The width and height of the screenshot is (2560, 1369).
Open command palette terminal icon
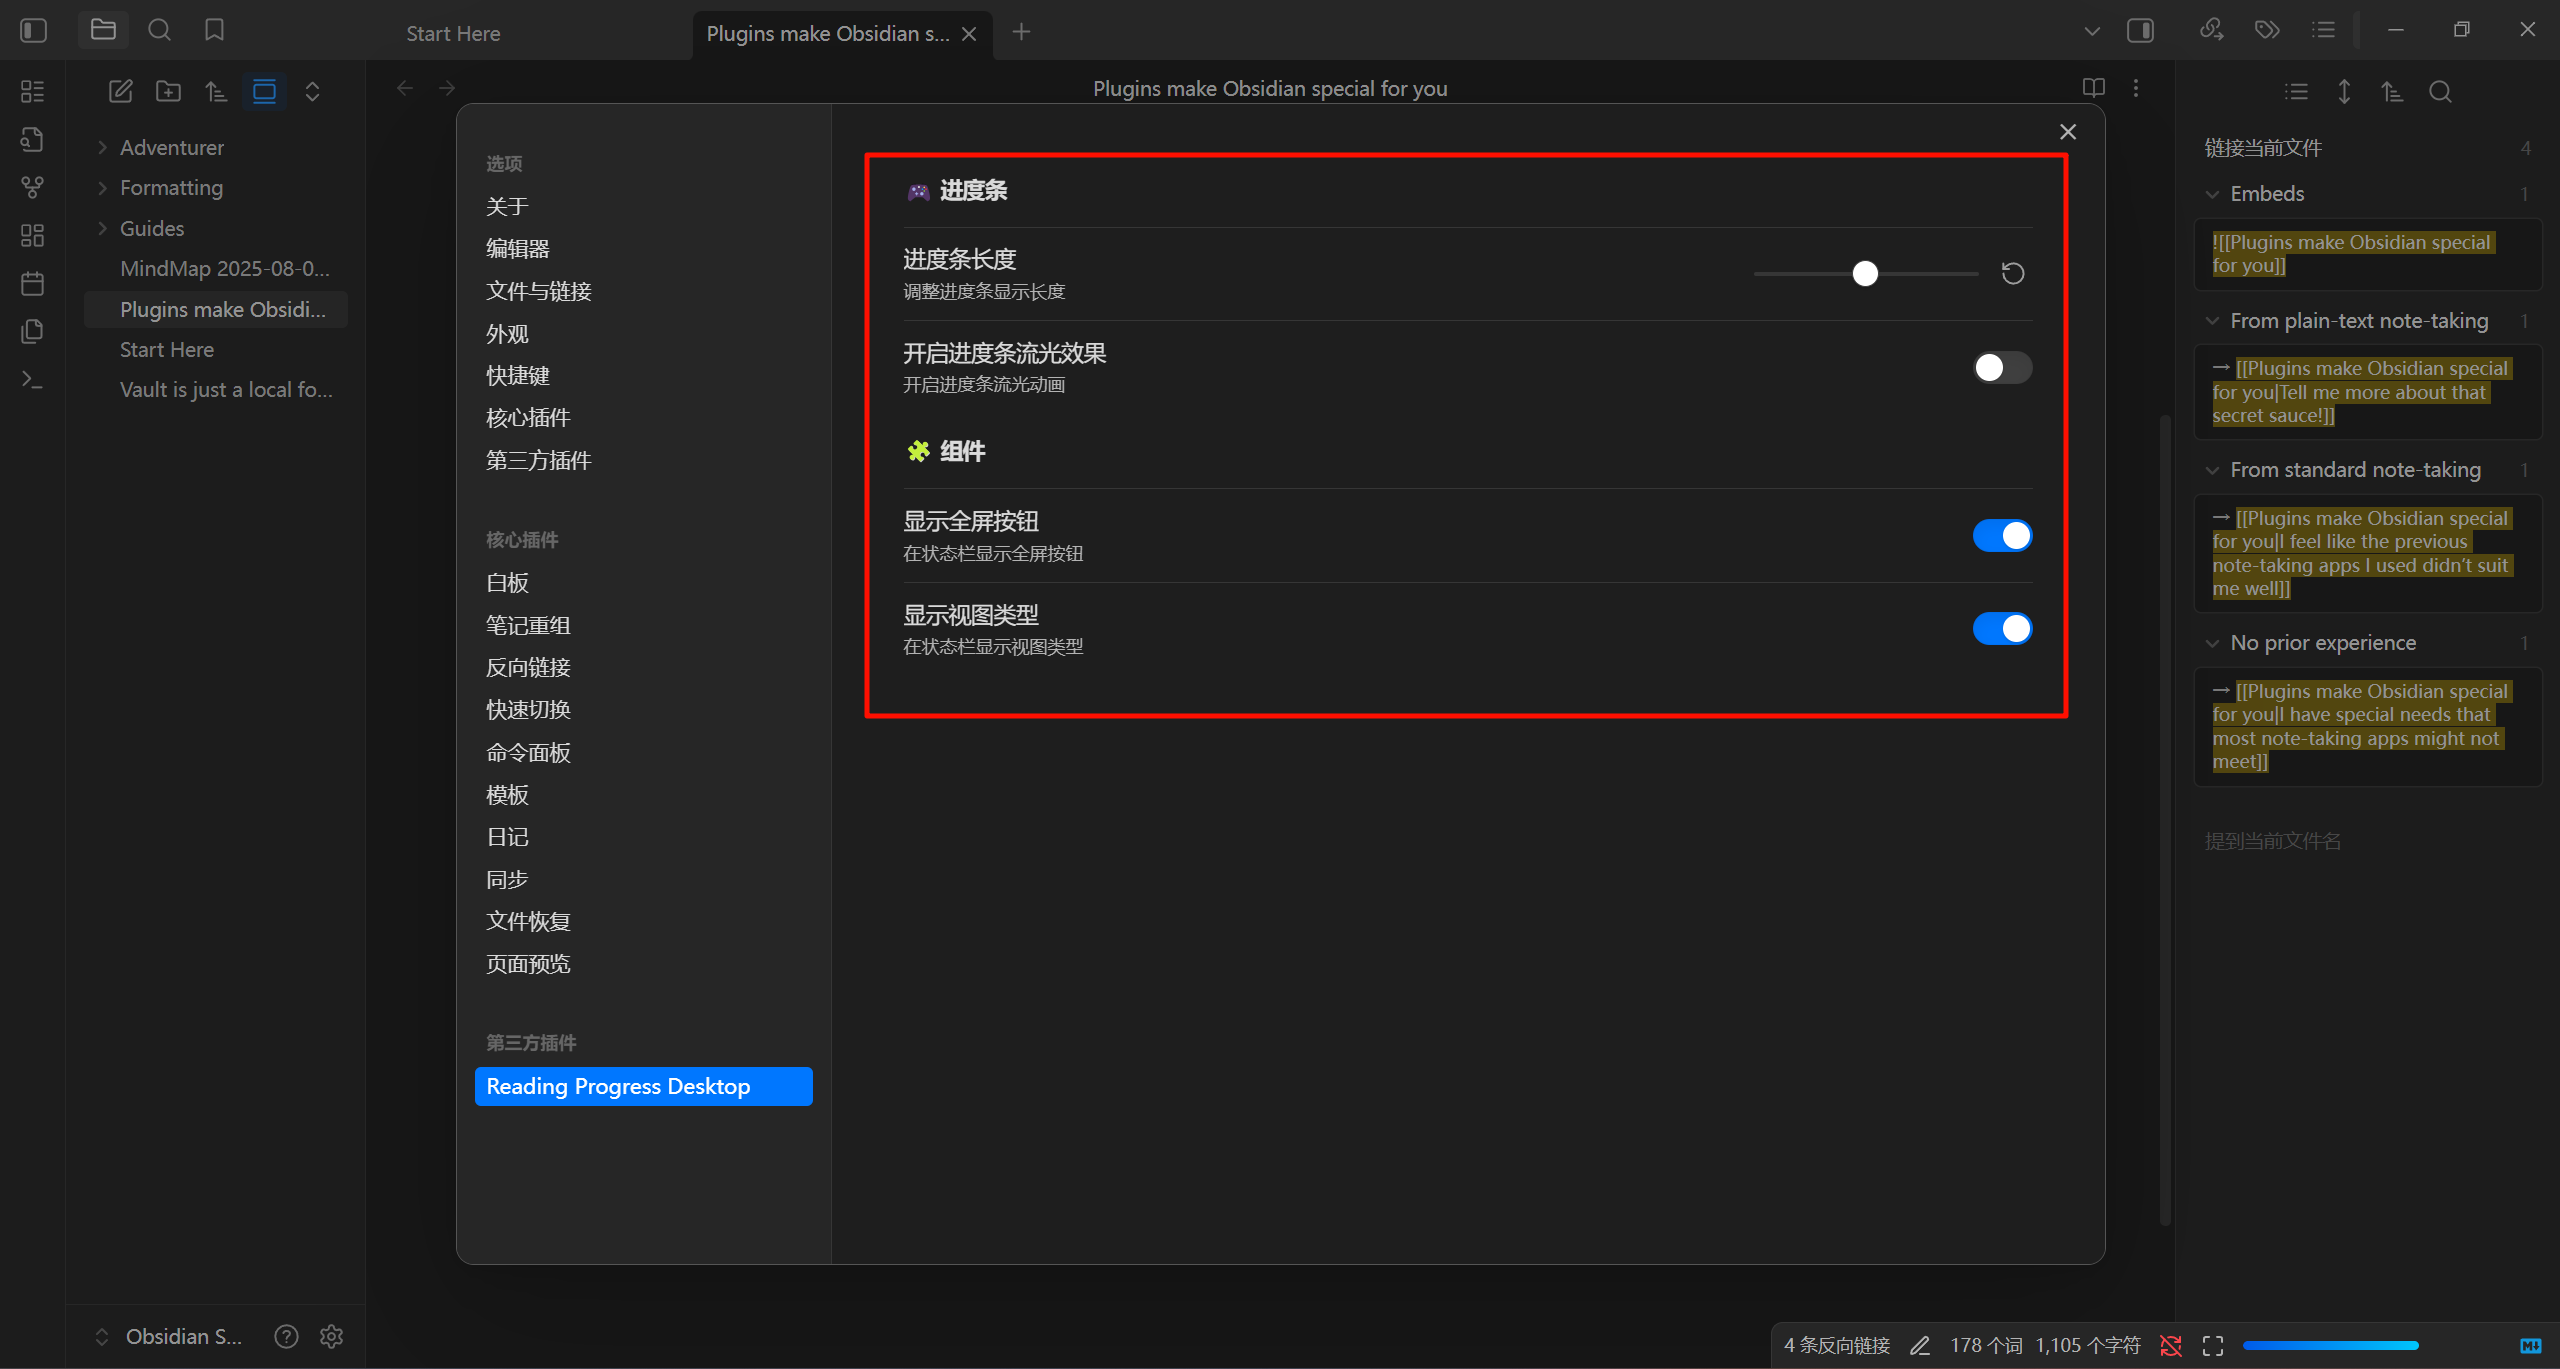pos(32,380)
